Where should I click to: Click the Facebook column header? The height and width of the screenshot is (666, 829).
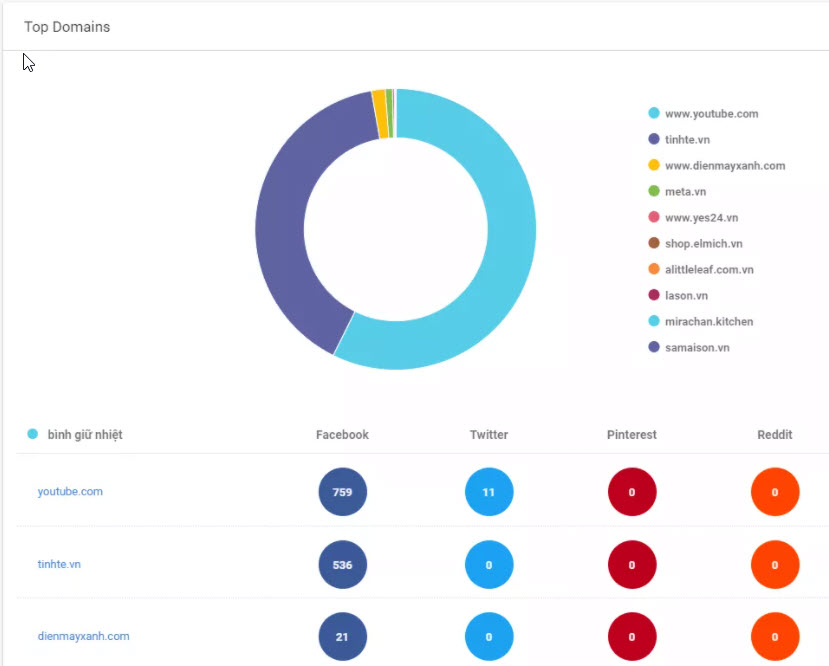point(342,435)
